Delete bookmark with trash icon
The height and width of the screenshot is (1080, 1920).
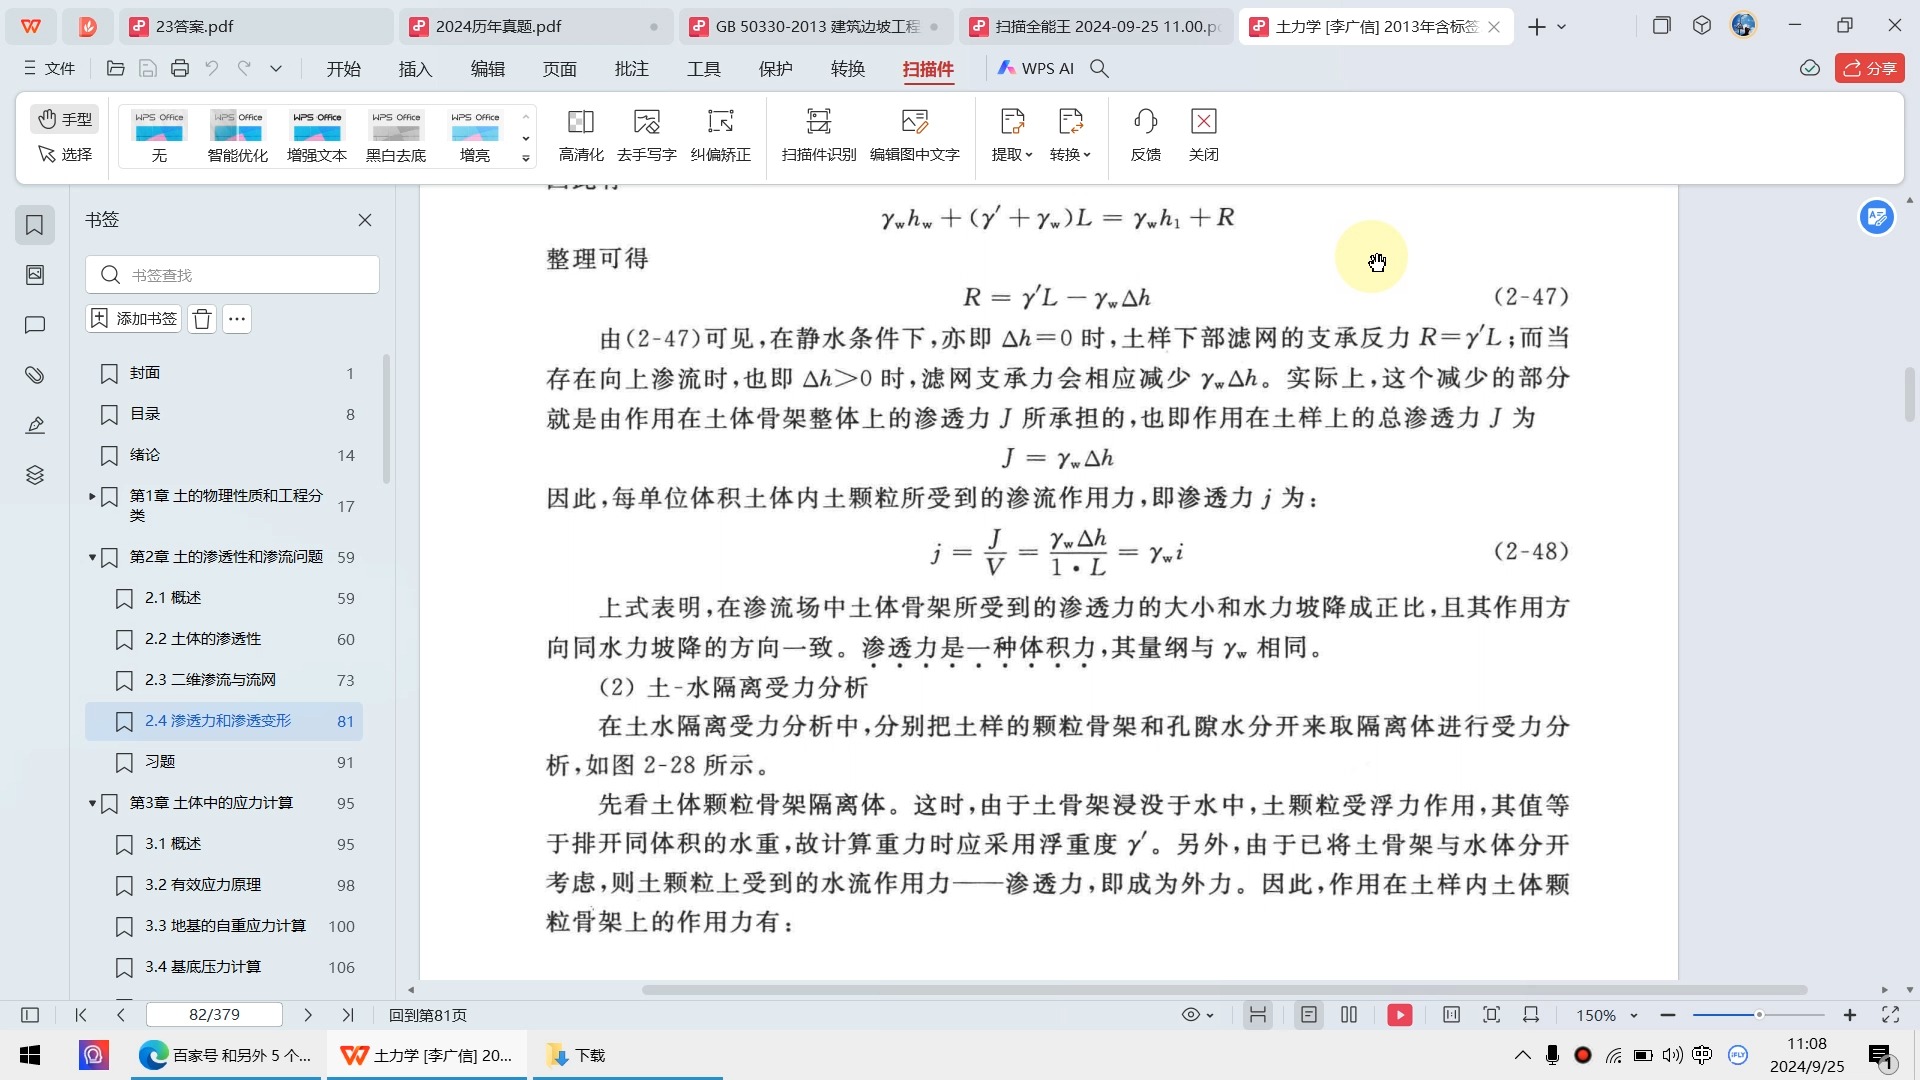coord(202,319)
